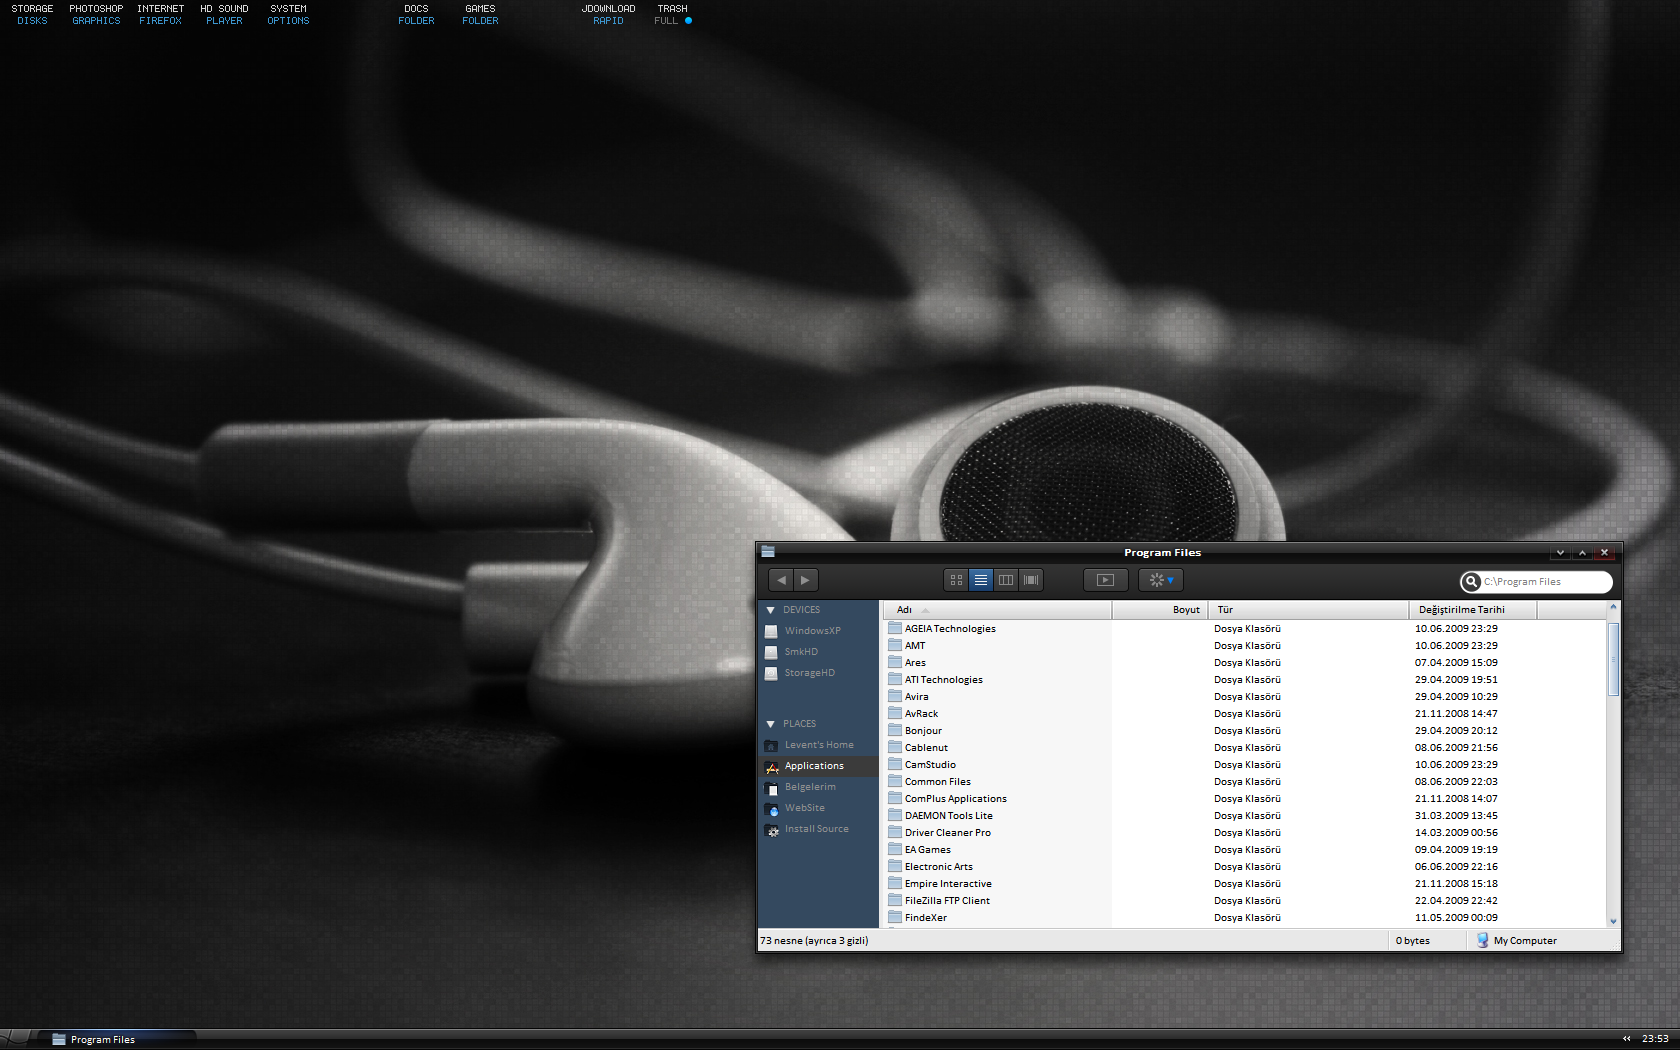Viewport: 1680px width, 1050px height.
Task: Select the CamStudio folder icon
Action: 895,764
